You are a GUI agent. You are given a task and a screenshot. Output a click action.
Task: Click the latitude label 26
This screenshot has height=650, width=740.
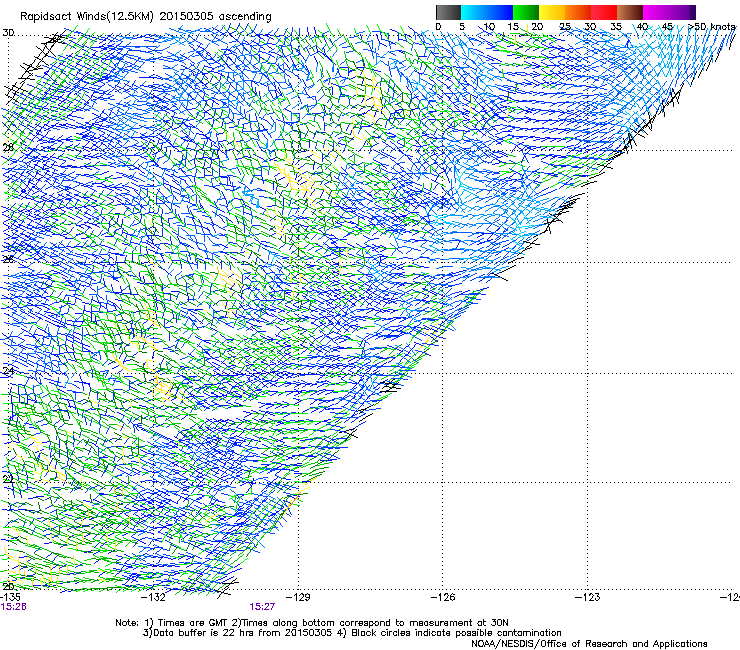pos(8,260)
